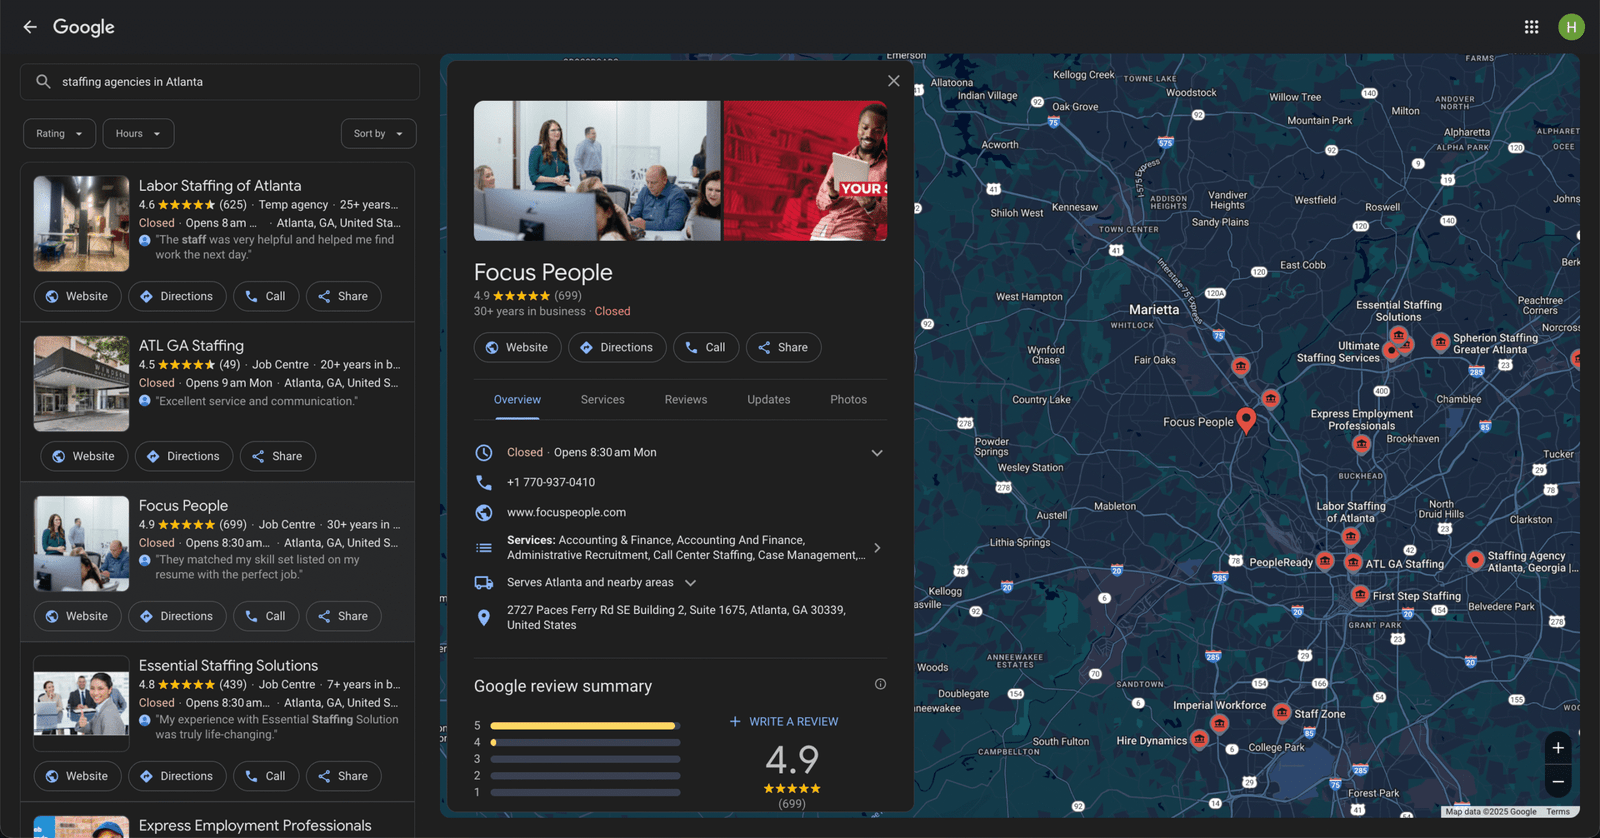The width and height of the screenshot is (1600, 838).
Task: Click the 1-star rating bar
Action: click(x=585, y=792)
